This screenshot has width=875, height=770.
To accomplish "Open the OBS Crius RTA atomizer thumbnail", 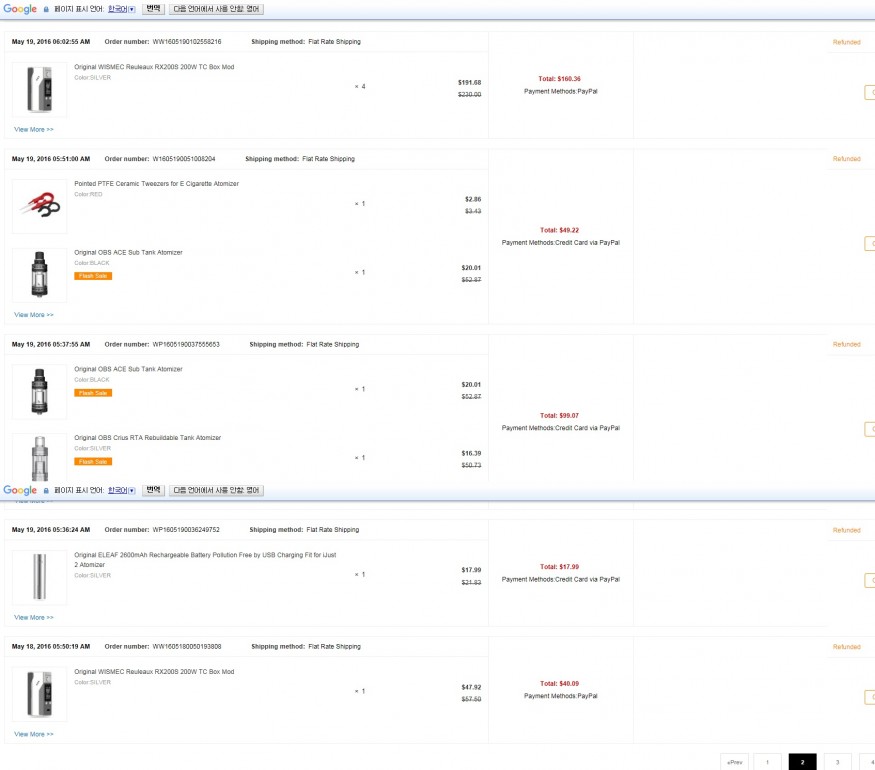I will coord(40,458).
